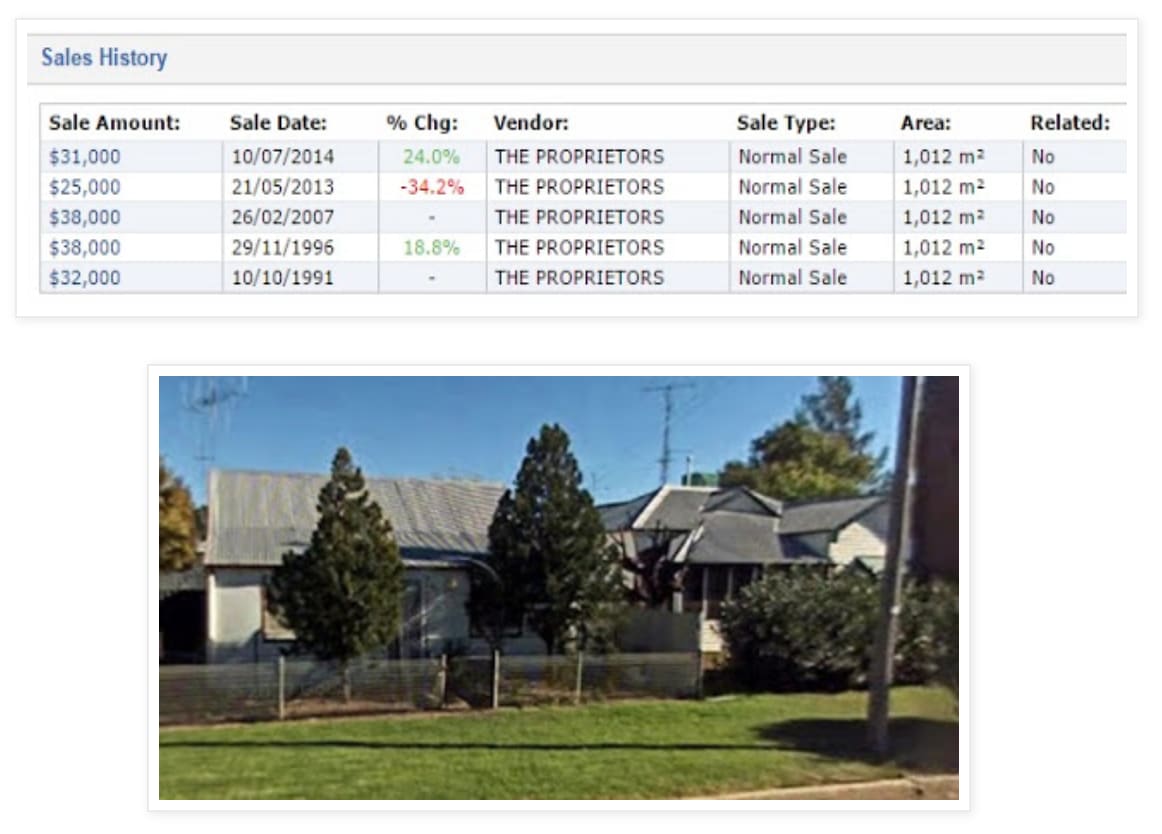Click THE PROPRIETORS in the $25,000 row
Image resolution: width=1162 pixels, height=834 pixels.
(x=580, y=188)
